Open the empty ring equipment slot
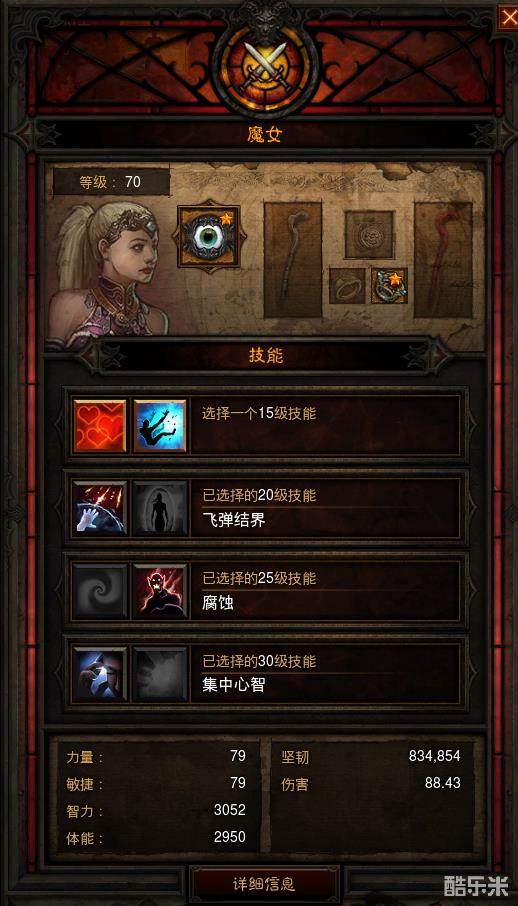The width and height of the screenshot is (518, 906). (347, 285)
